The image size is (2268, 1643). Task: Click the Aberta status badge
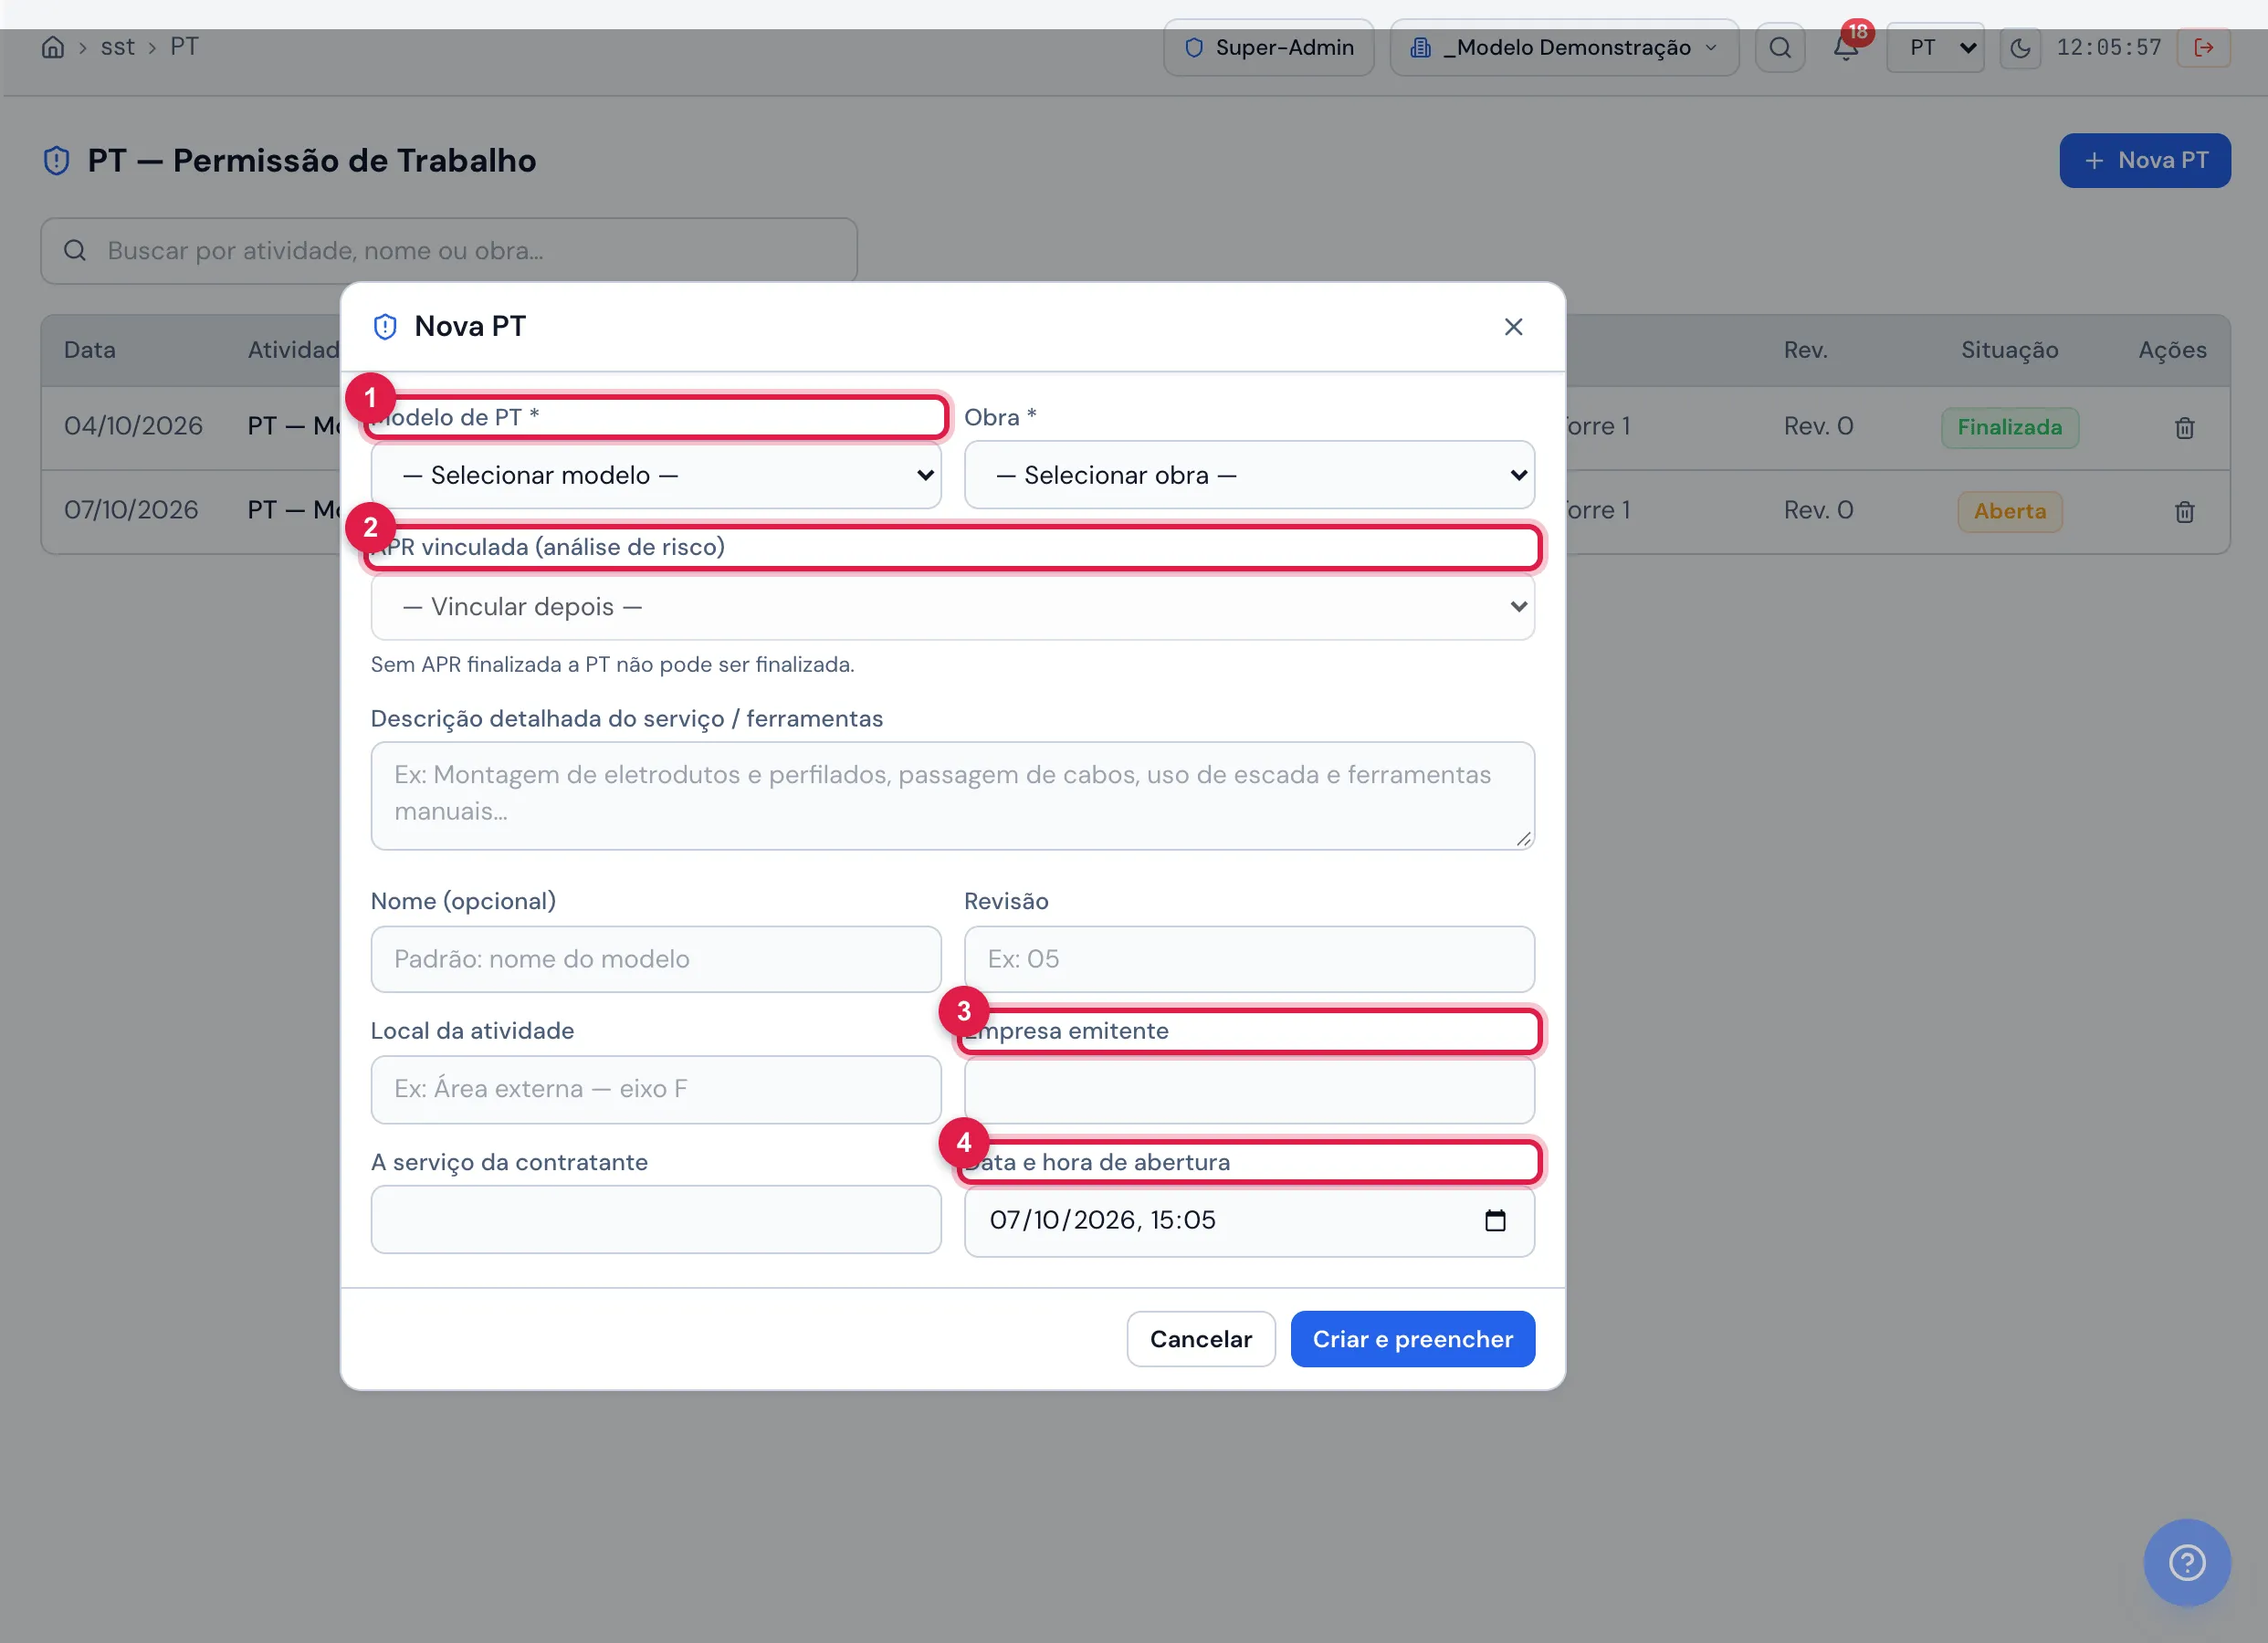2009,512
